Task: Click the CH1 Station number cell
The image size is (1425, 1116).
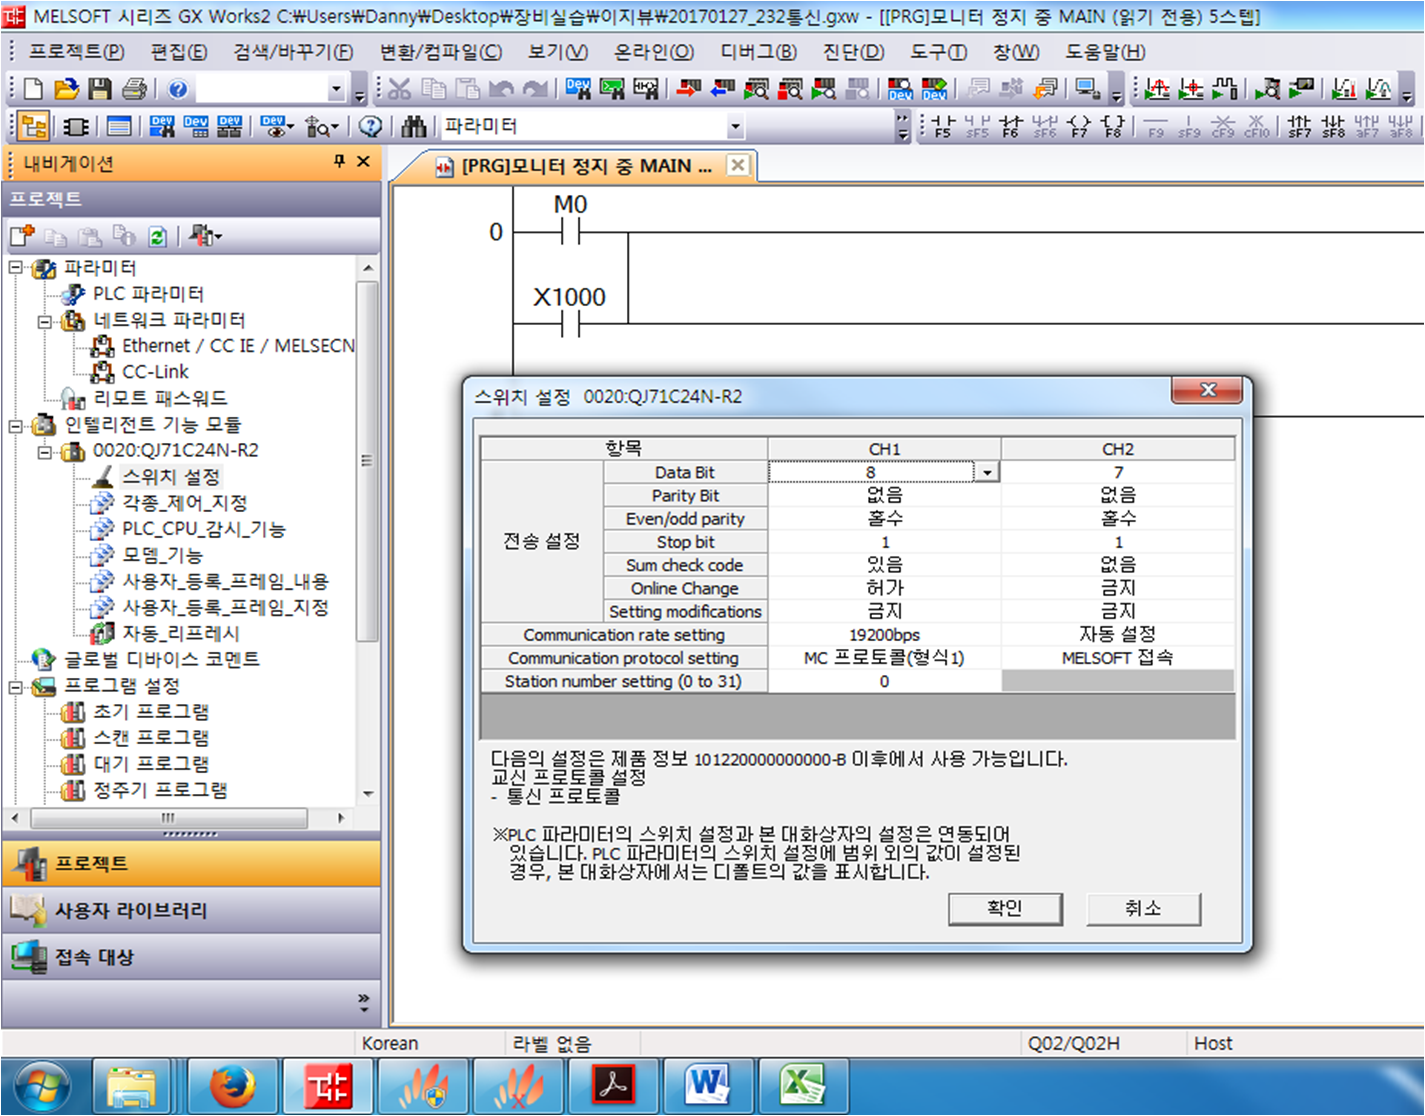Action: pyautogui.click(x=884, y=681)
